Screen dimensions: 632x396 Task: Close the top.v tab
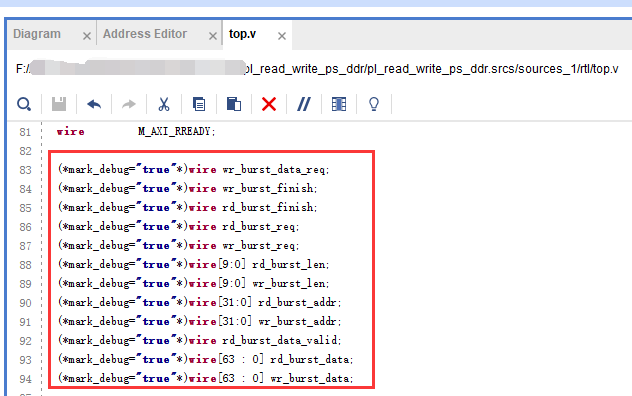[x=282, y=36]
